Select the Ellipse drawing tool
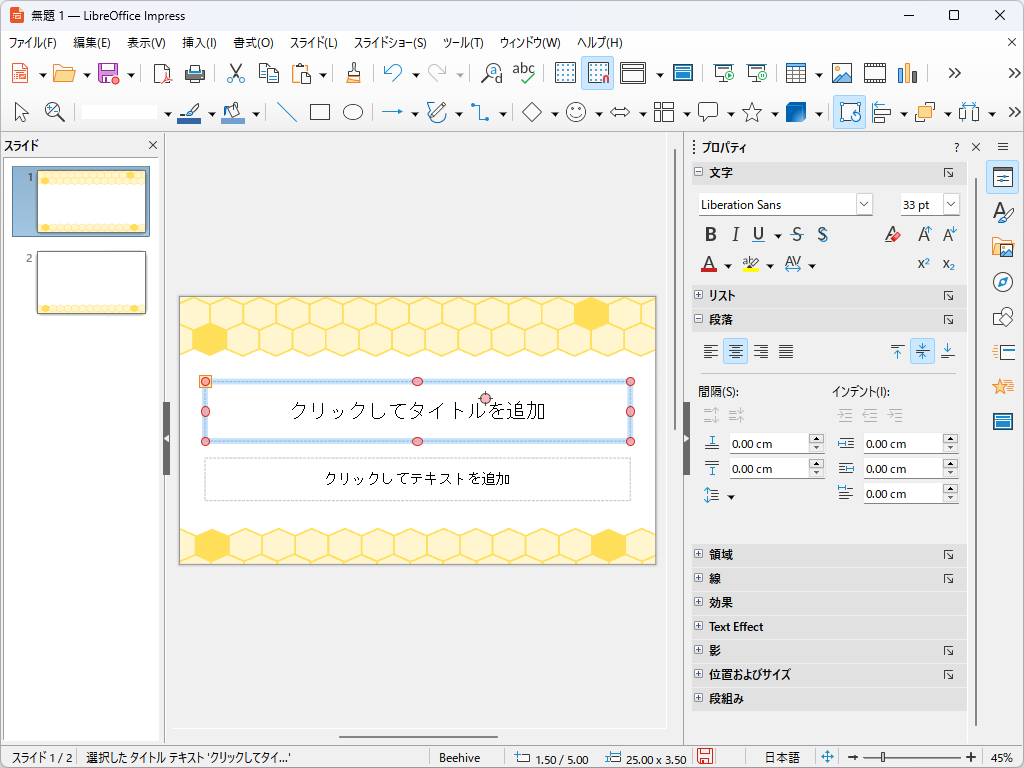Viewport: 1024px width, 768px height. pyautogui.click(x=353, y=113)
